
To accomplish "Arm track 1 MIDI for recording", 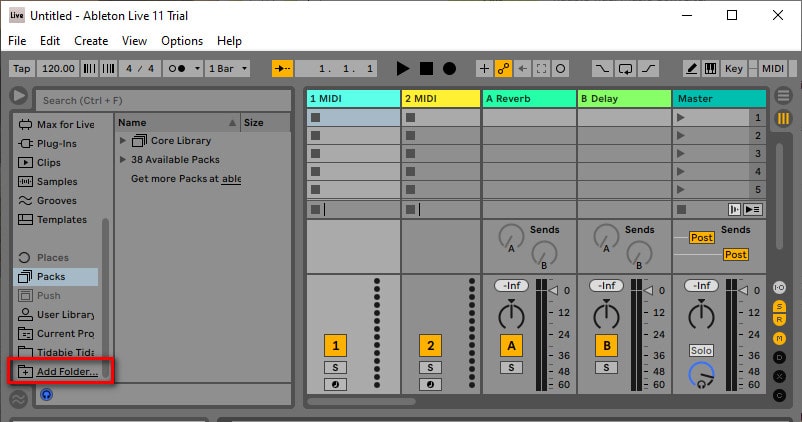I will [336, 385].
